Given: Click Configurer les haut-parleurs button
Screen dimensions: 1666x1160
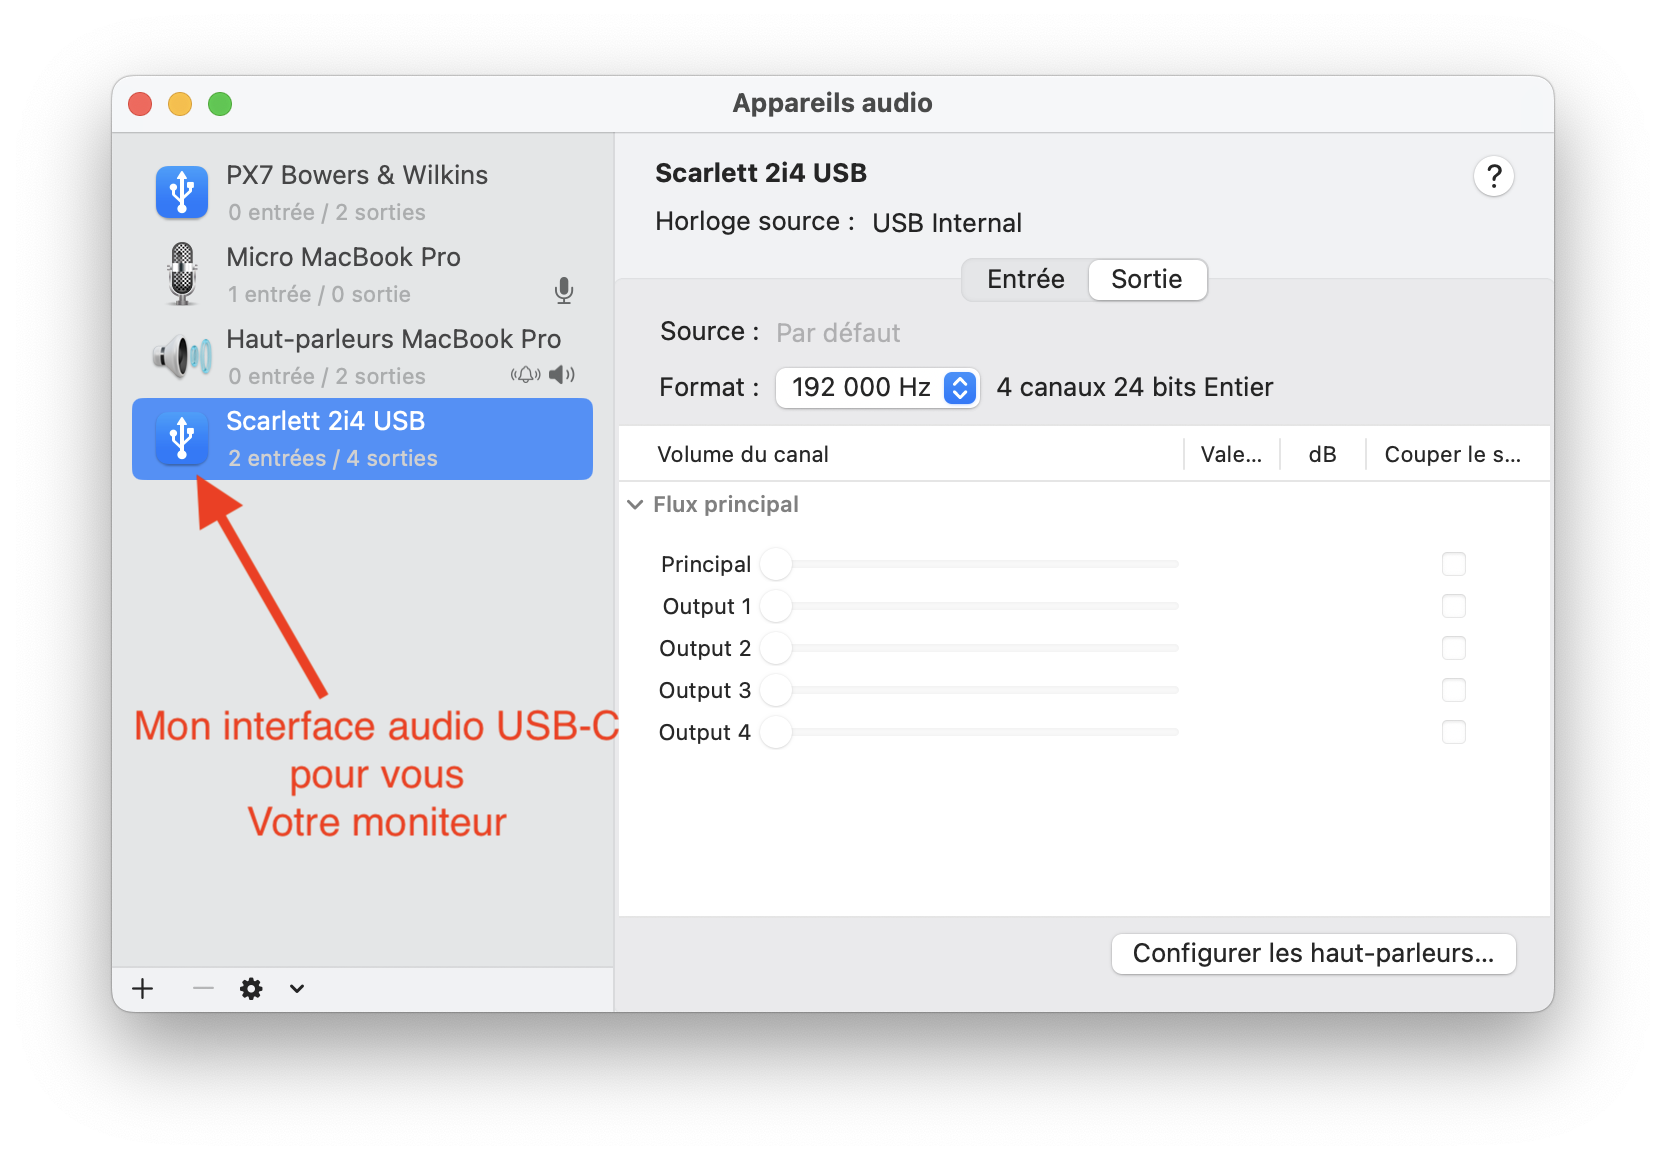Looking at the screenshot, I should 1313,954.
